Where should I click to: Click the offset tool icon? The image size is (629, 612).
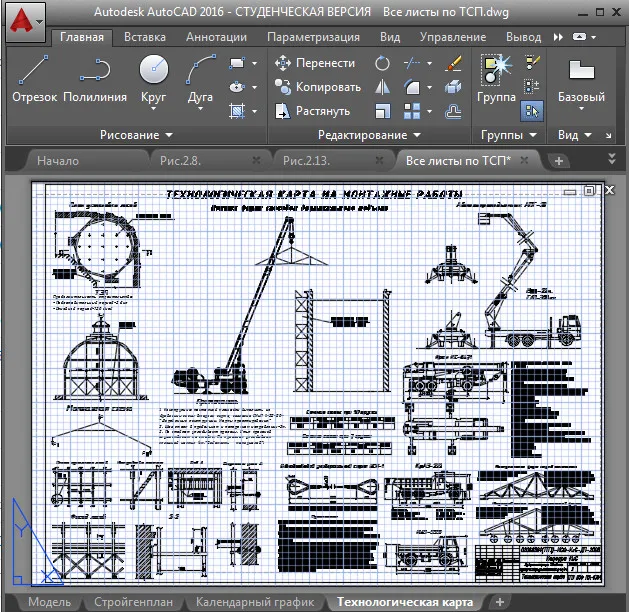(453, 111)
